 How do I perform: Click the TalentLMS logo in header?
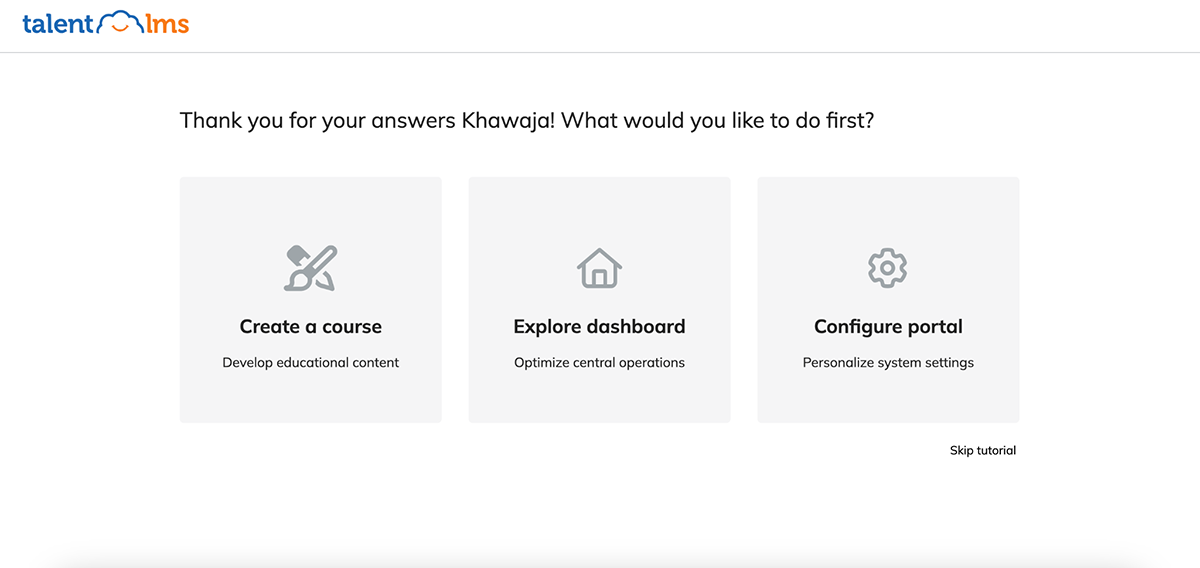pos(105,24)
